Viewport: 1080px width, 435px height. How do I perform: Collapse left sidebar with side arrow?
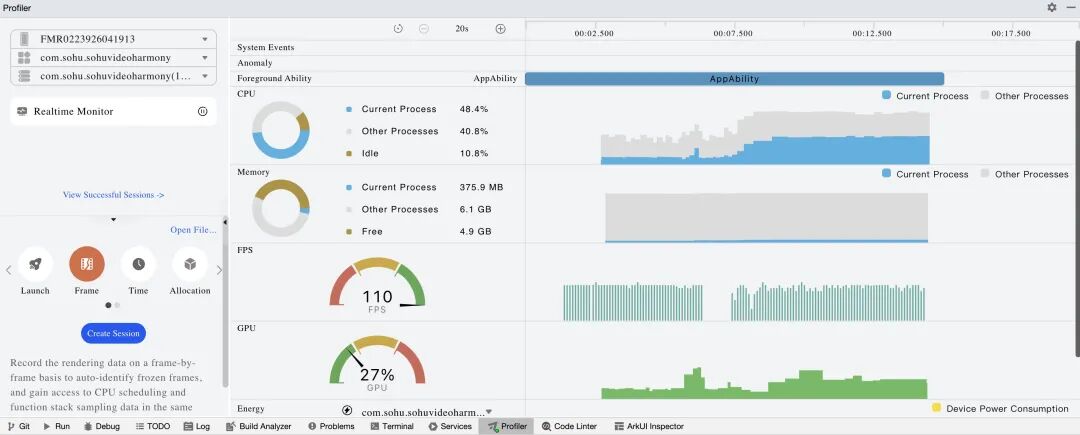click(x=225, y=223)
